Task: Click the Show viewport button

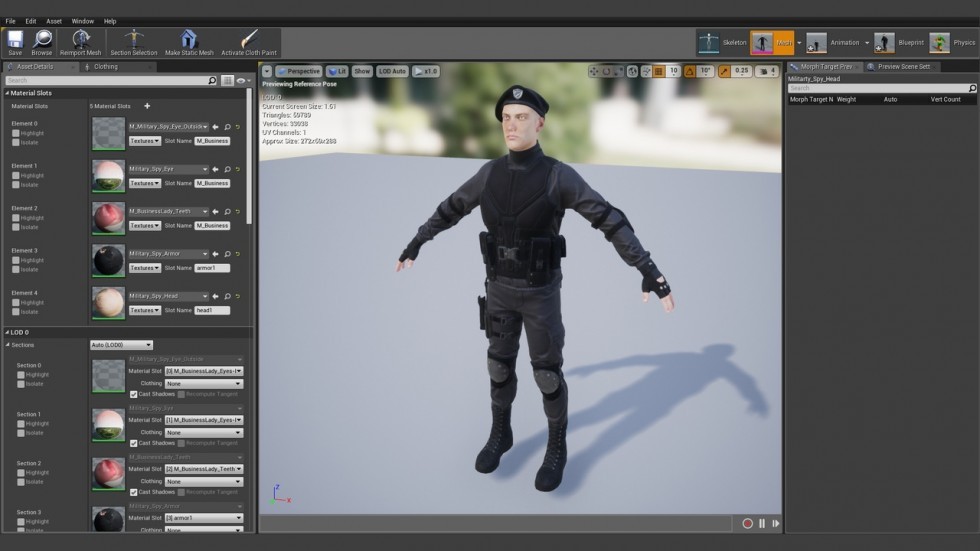Action: [362, 71]
